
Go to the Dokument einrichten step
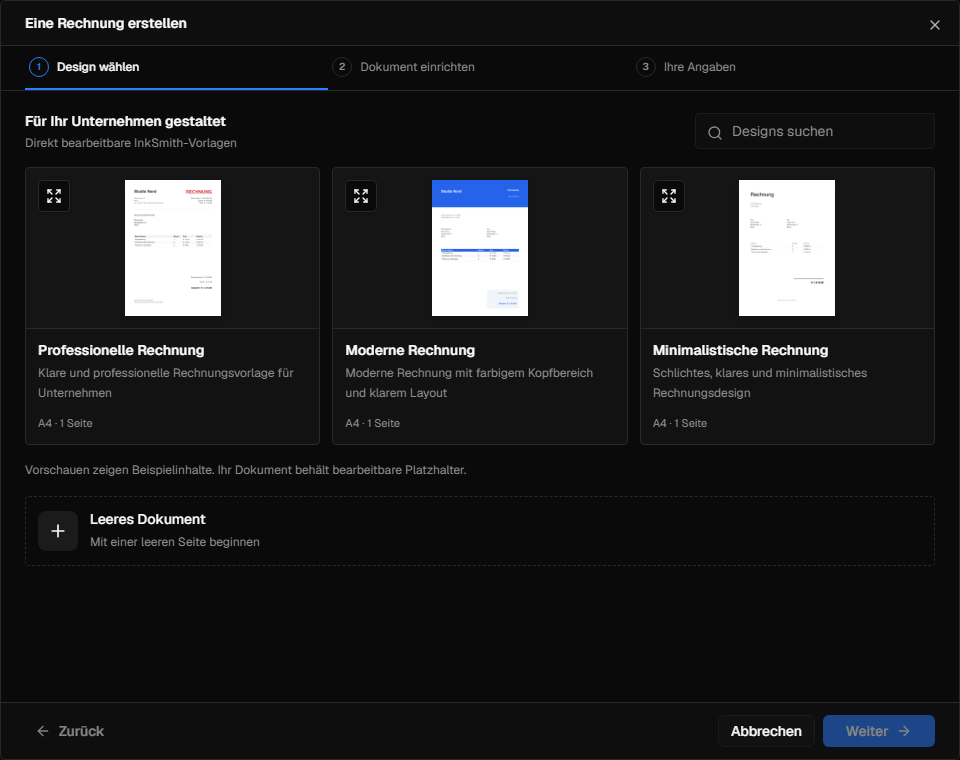(403, 67)
